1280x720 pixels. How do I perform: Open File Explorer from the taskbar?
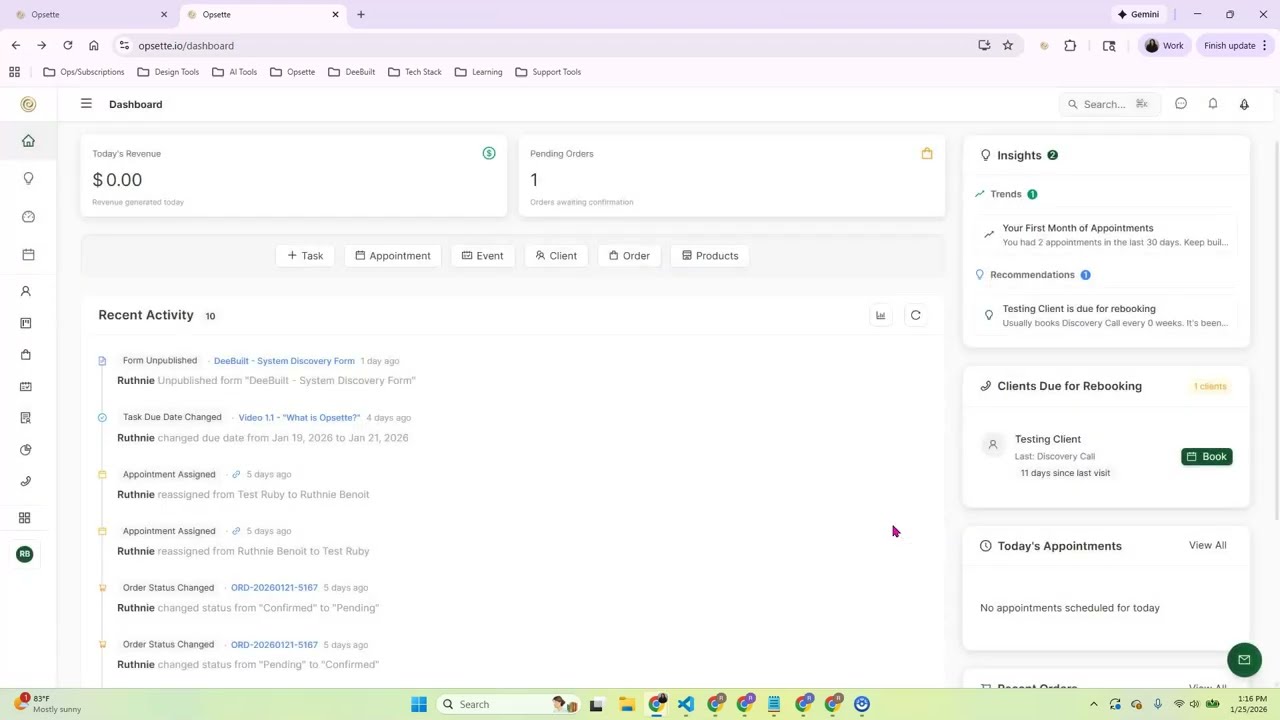[627, 705]
